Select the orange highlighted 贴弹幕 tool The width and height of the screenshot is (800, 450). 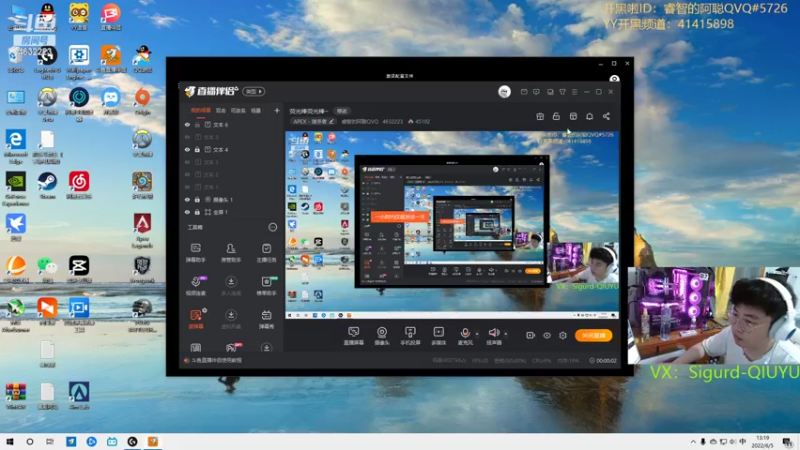[x=195, y=319]
